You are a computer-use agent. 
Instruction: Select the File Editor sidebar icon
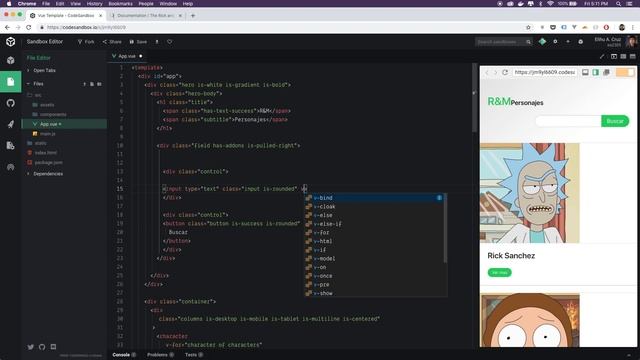tap(11, 82)
